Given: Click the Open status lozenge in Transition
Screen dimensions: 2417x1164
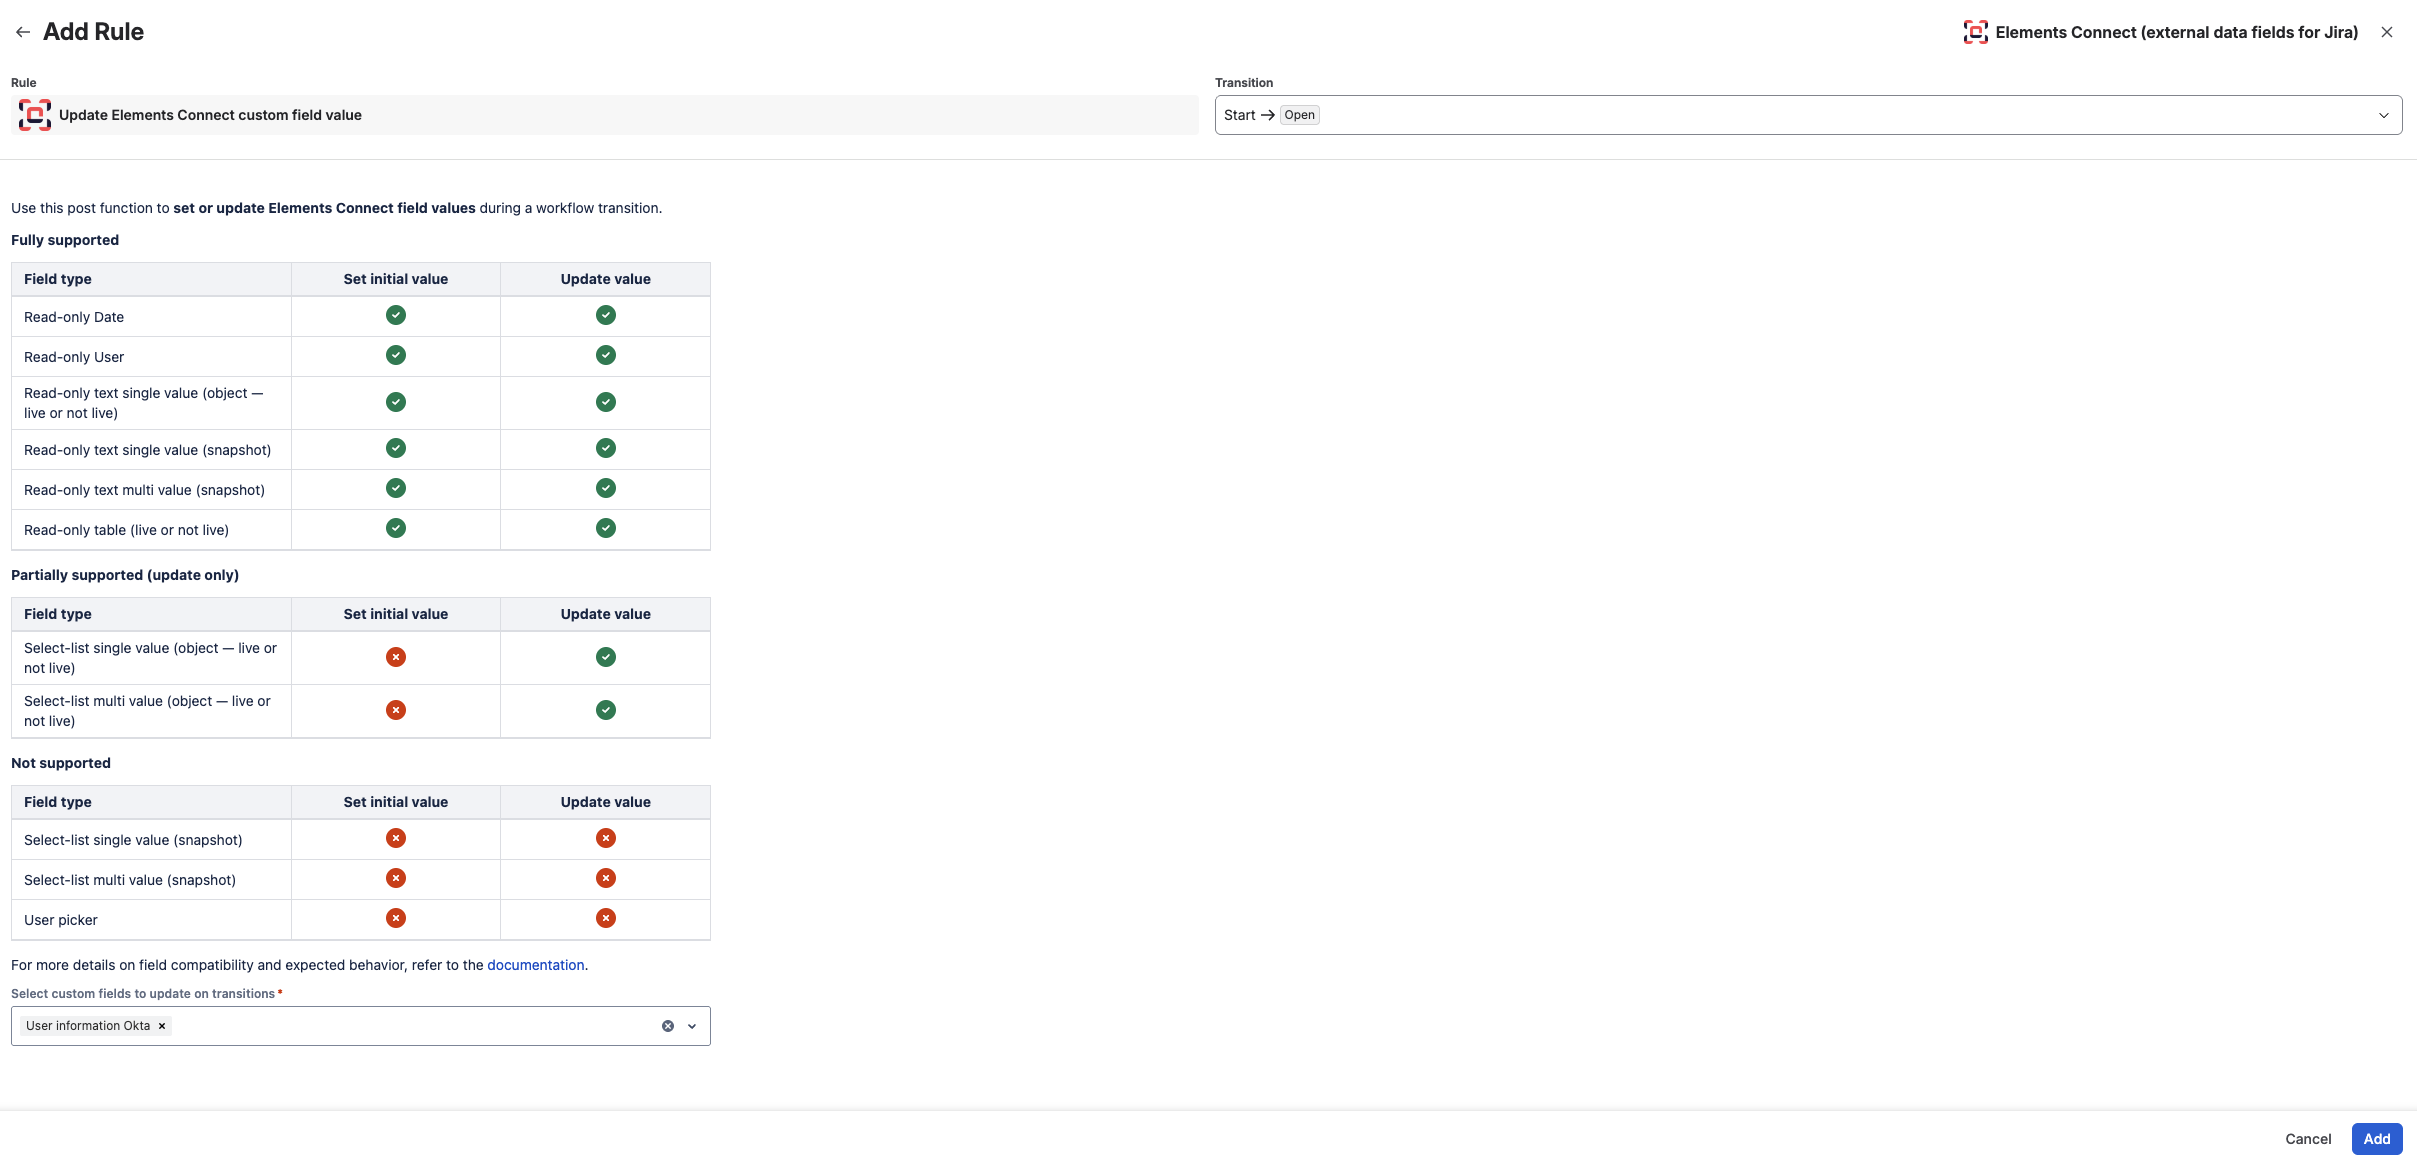Looking at the screenshot, I should tap(1299, 115).
